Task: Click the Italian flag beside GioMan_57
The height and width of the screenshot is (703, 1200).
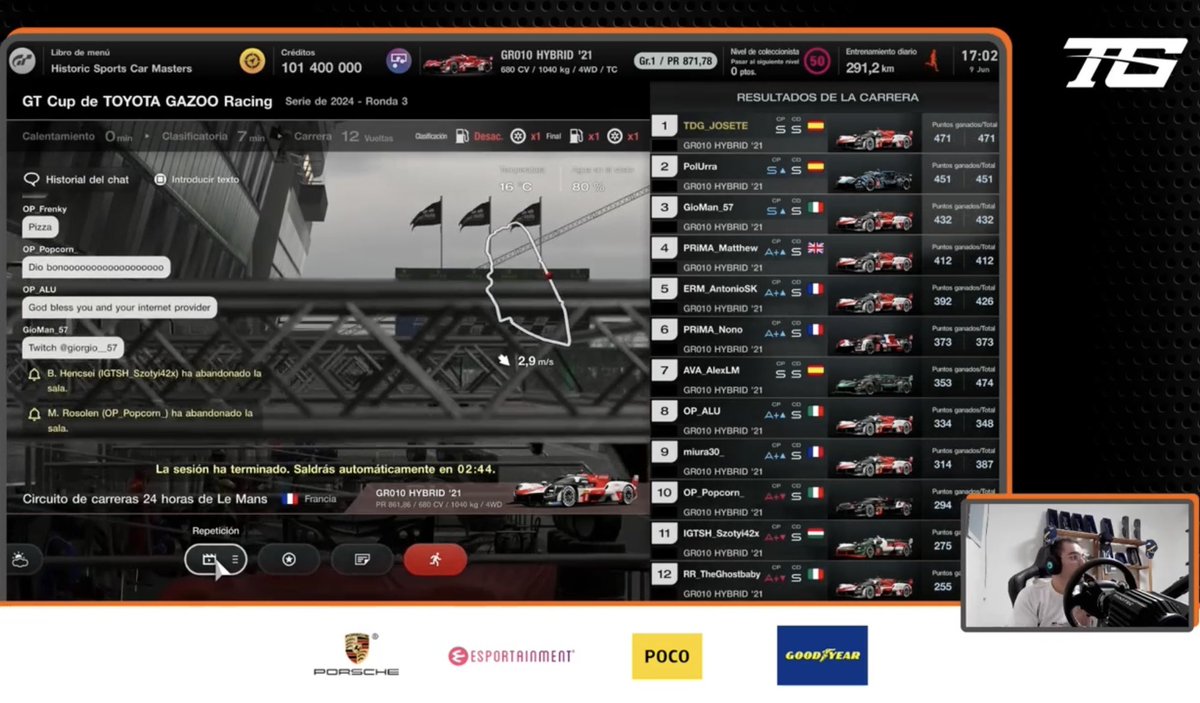Action: (815, 208)
